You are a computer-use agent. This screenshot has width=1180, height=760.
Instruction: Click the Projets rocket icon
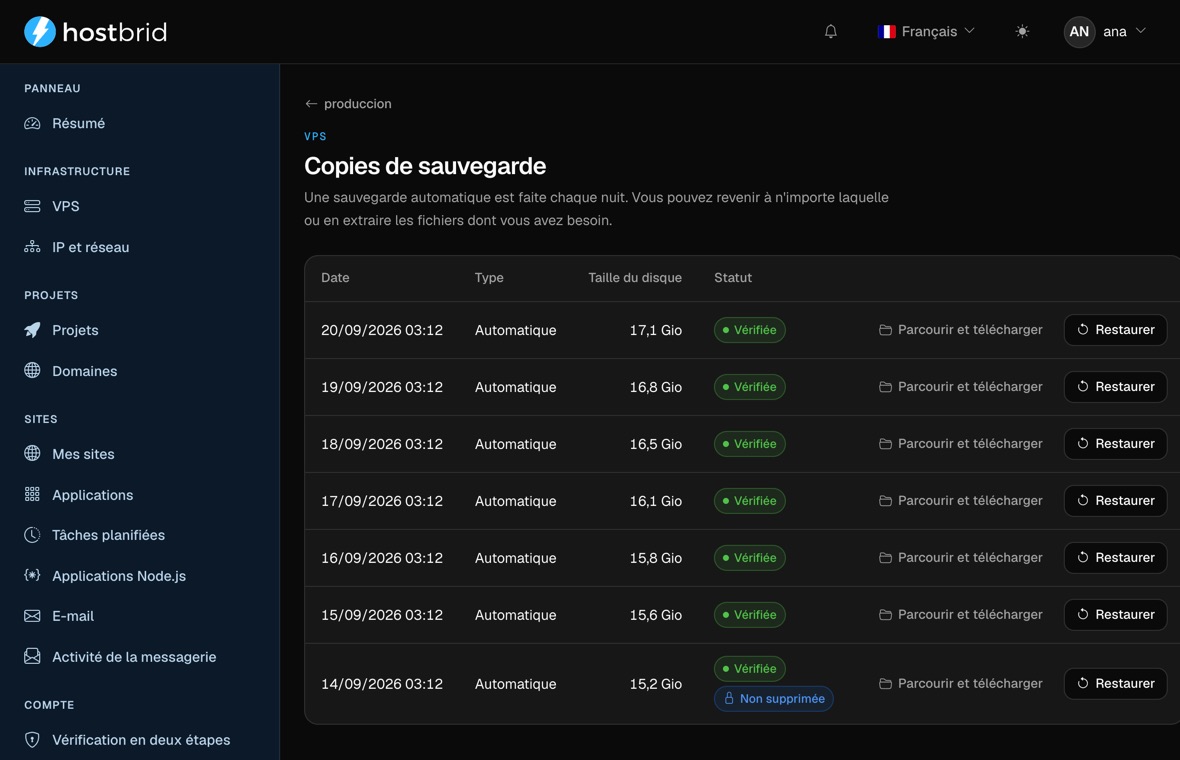pyautogui.click(x=32, y=330)
